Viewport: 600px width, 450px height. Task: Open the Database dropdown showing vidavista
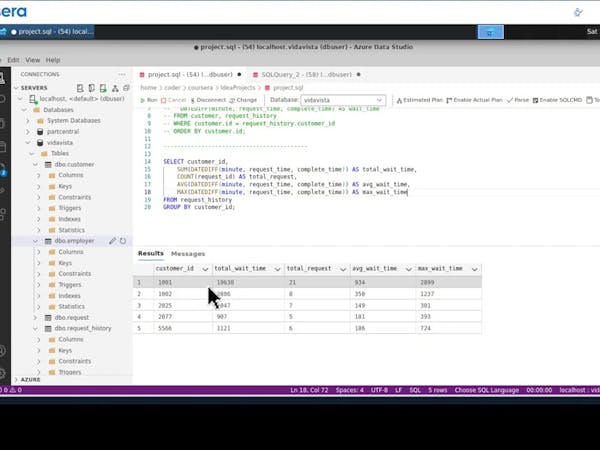(x=343, y=100)
